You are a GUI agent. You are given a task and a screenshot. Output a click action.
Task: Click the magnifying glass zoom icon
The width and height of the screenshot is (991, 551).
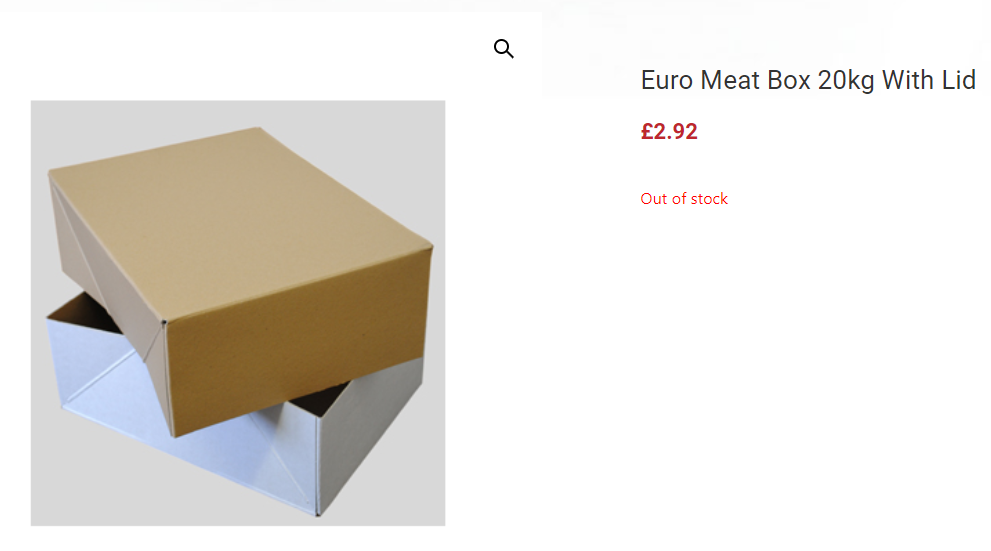(x=504, y=49)
